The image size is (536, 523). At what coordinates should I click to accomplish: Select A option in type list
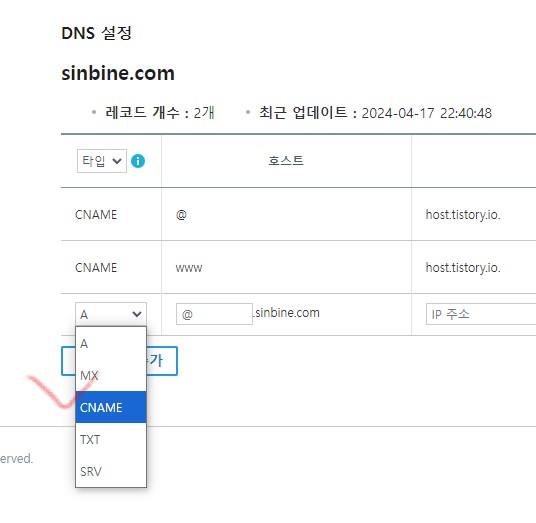click(x=111, y=343)
